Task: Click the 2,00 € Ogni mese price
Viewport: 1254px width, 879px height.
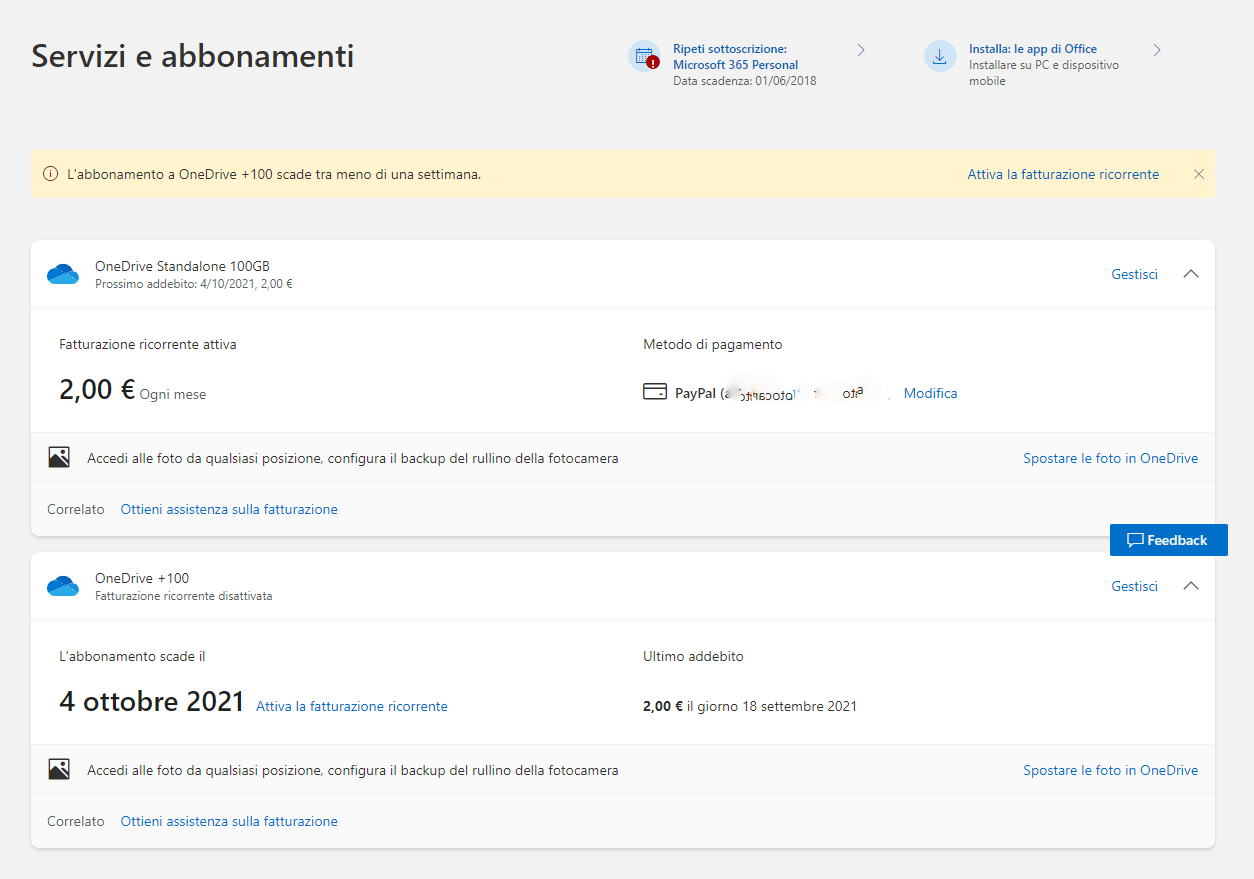Action: (132, 390)
